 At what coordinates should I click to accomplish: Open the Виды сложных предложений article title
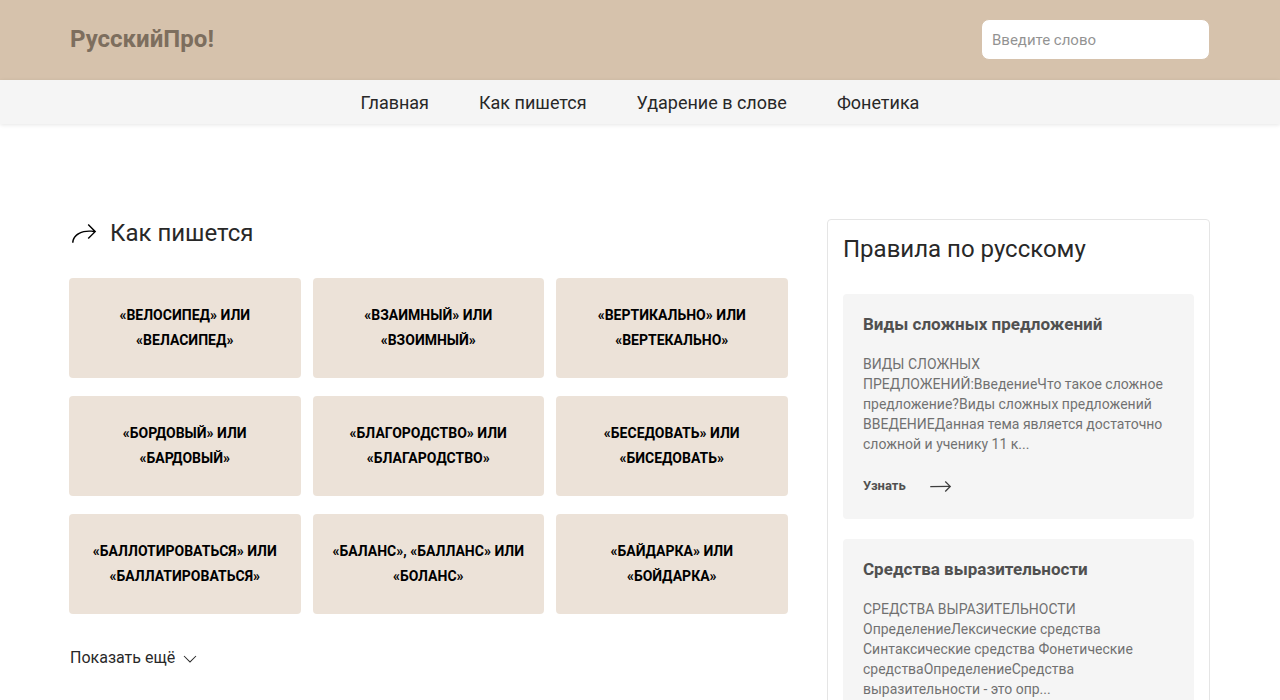click(983, 324)
